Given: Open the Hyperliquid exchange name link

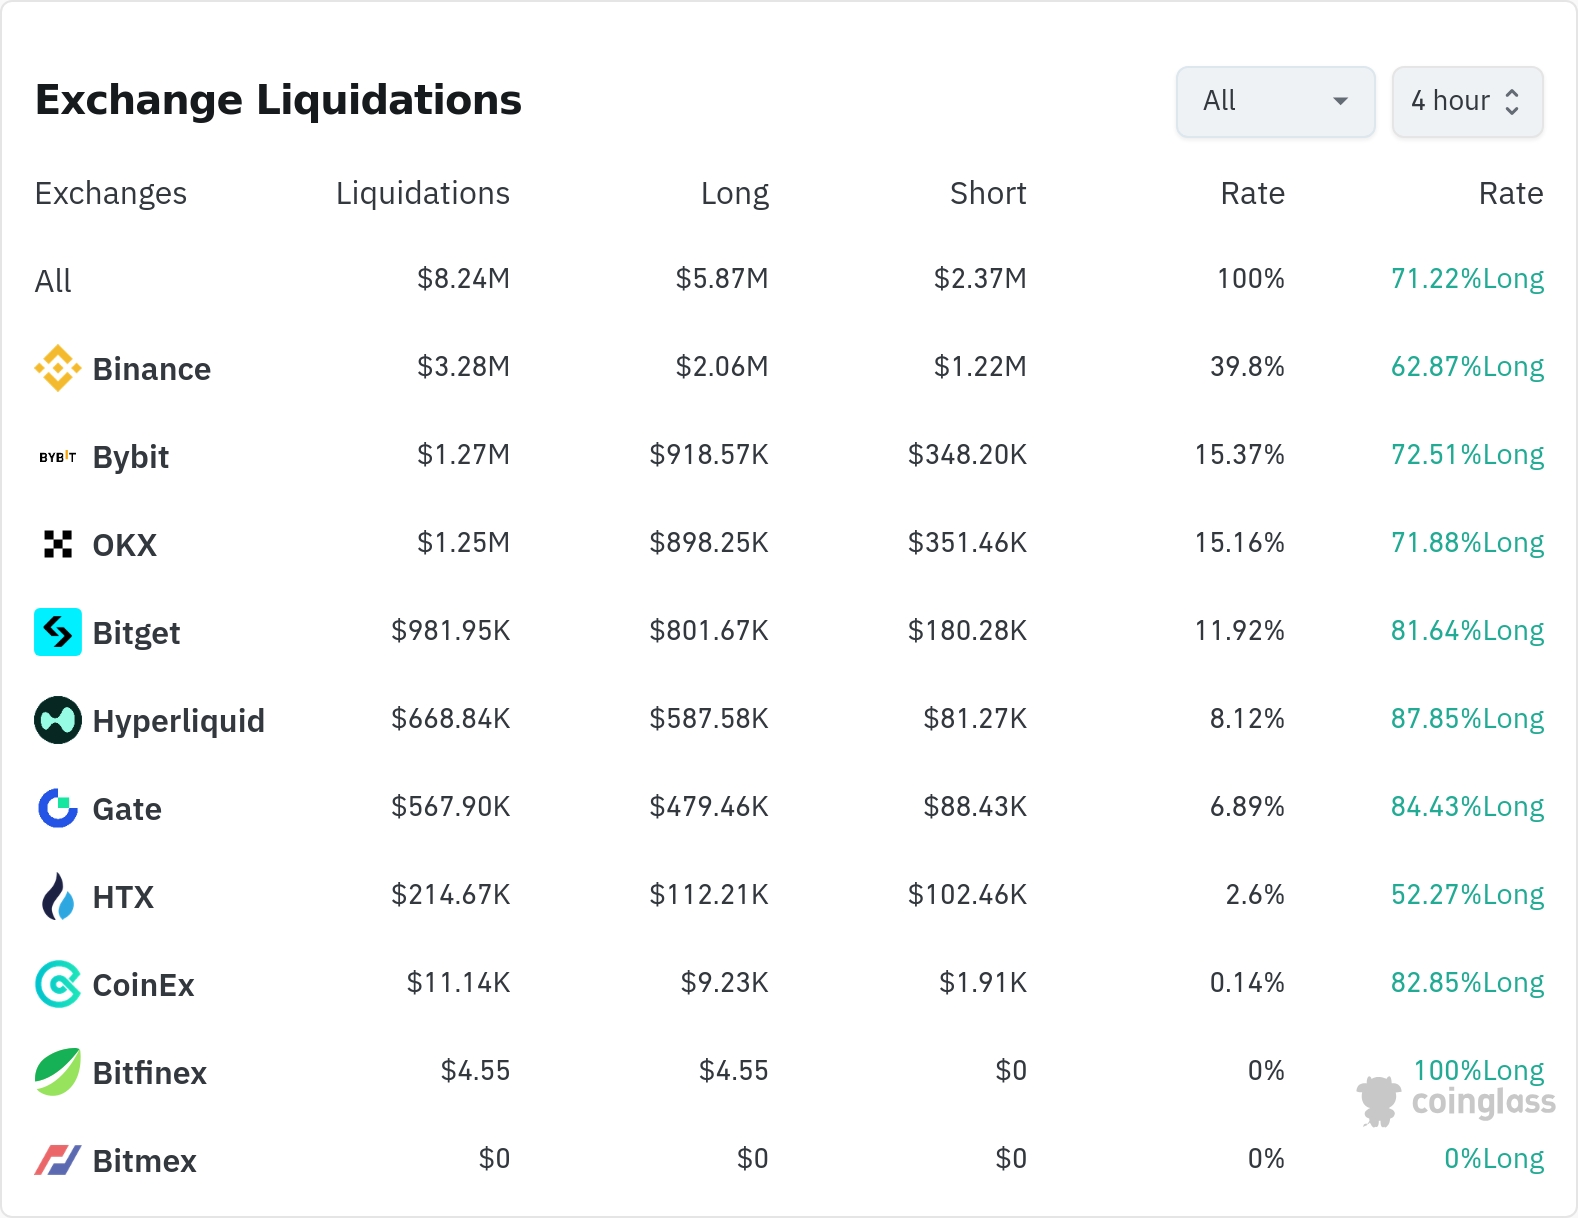Looking at the screenshot, I should coord(178,721).
